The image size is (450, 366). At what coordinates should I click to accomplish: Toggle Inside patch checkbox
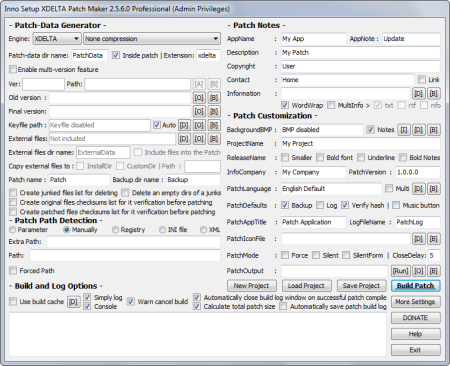116,55
